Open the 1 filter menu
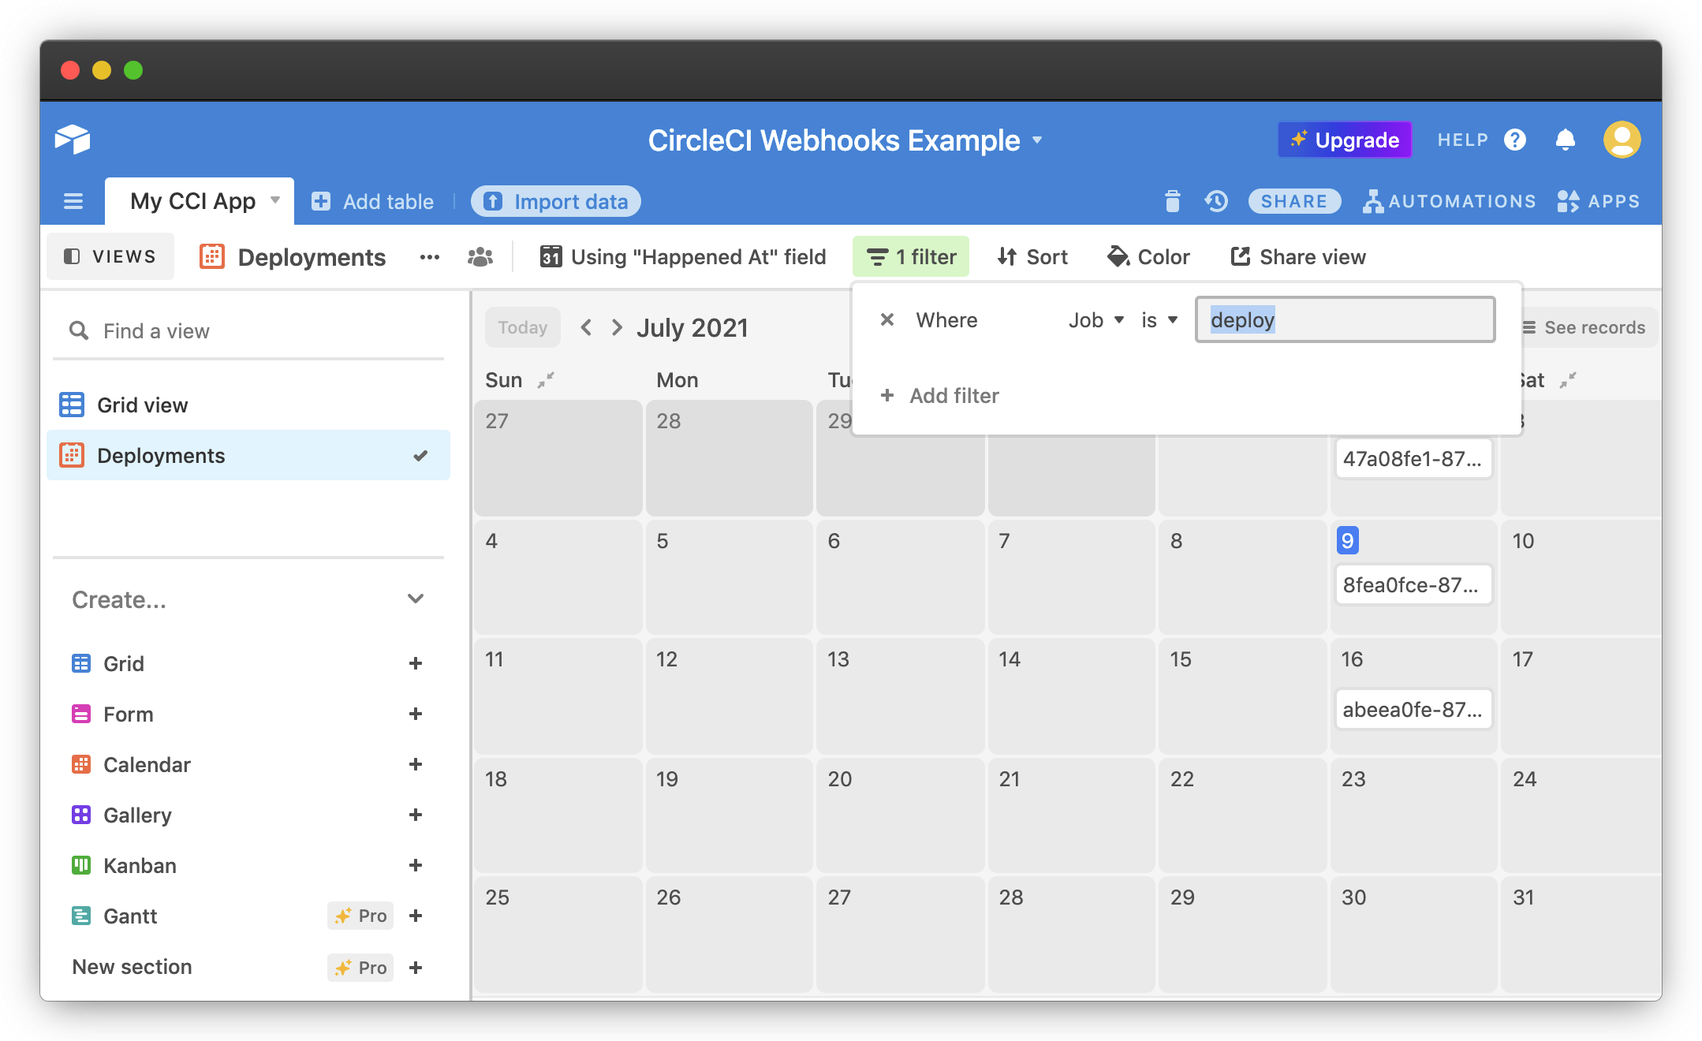 coord(911,257)
